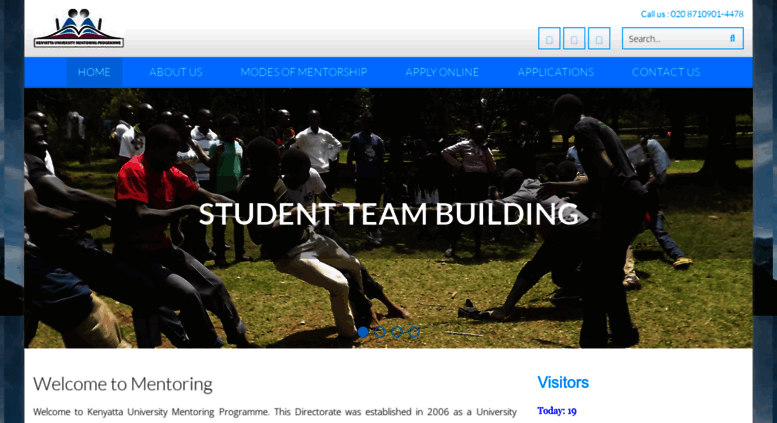The height and width of the screenshot is (423, 777).
Task: Click the Visitors heading in sidebar
Action: [563, 382]
